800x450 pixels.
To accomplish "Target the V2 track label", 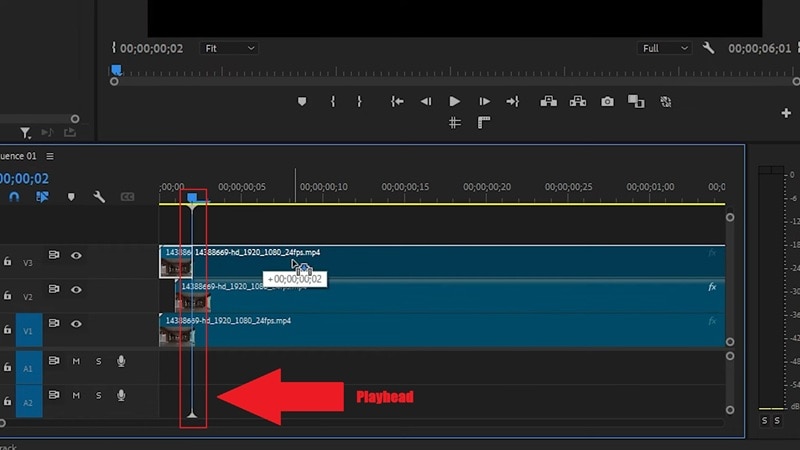I will coord(28,296).
